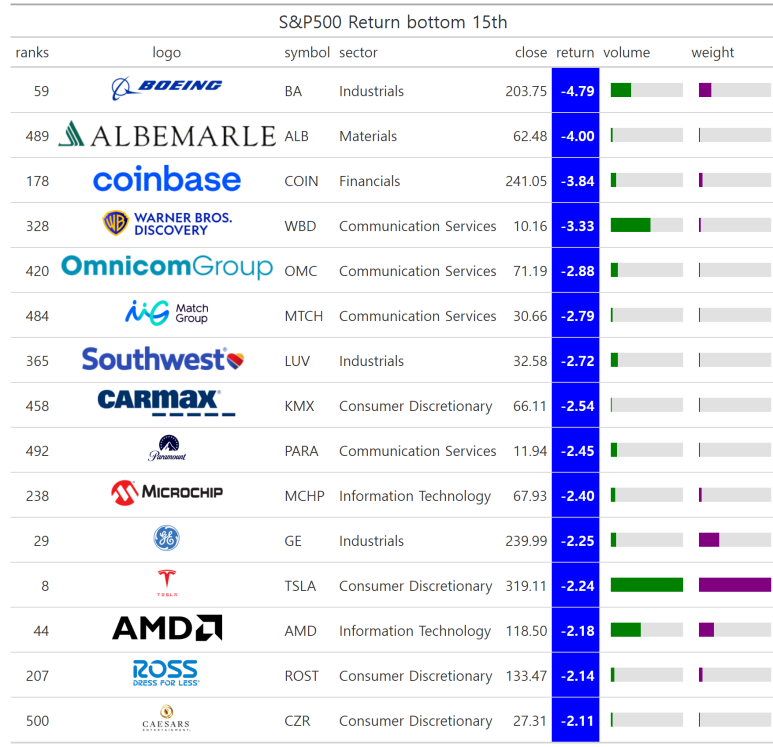Select the ROST symbol cell
The image size is (773, 747).
tap(301, 676)
